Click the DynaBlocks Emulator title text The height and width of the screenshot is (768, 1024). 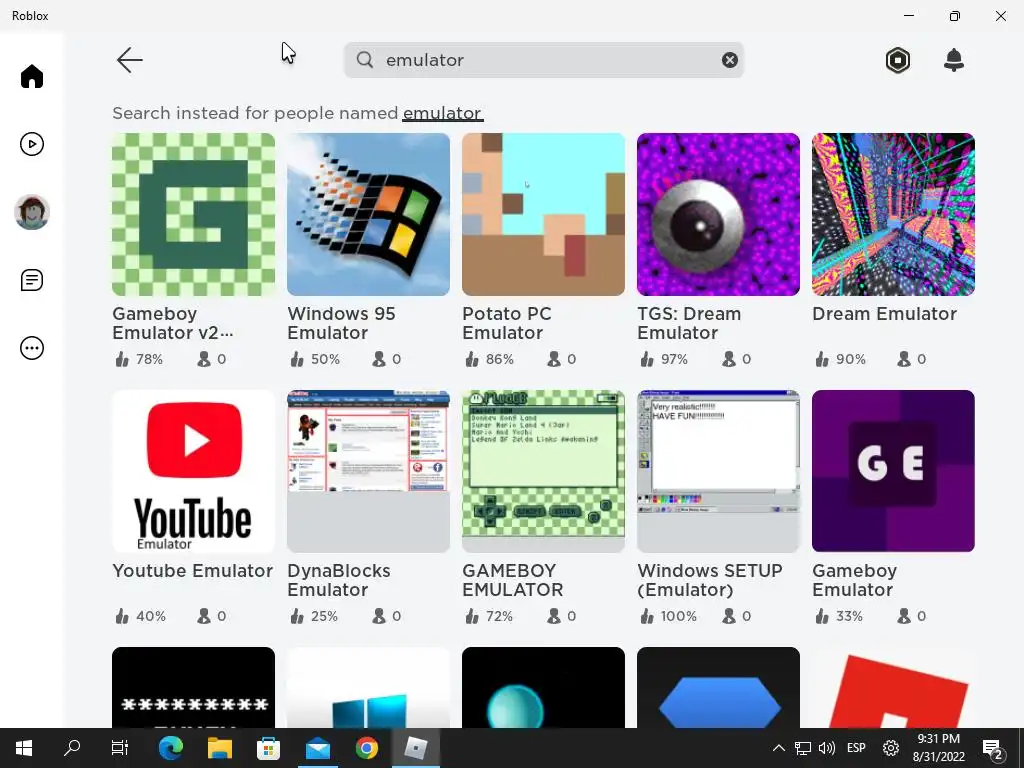coord(339,580)
